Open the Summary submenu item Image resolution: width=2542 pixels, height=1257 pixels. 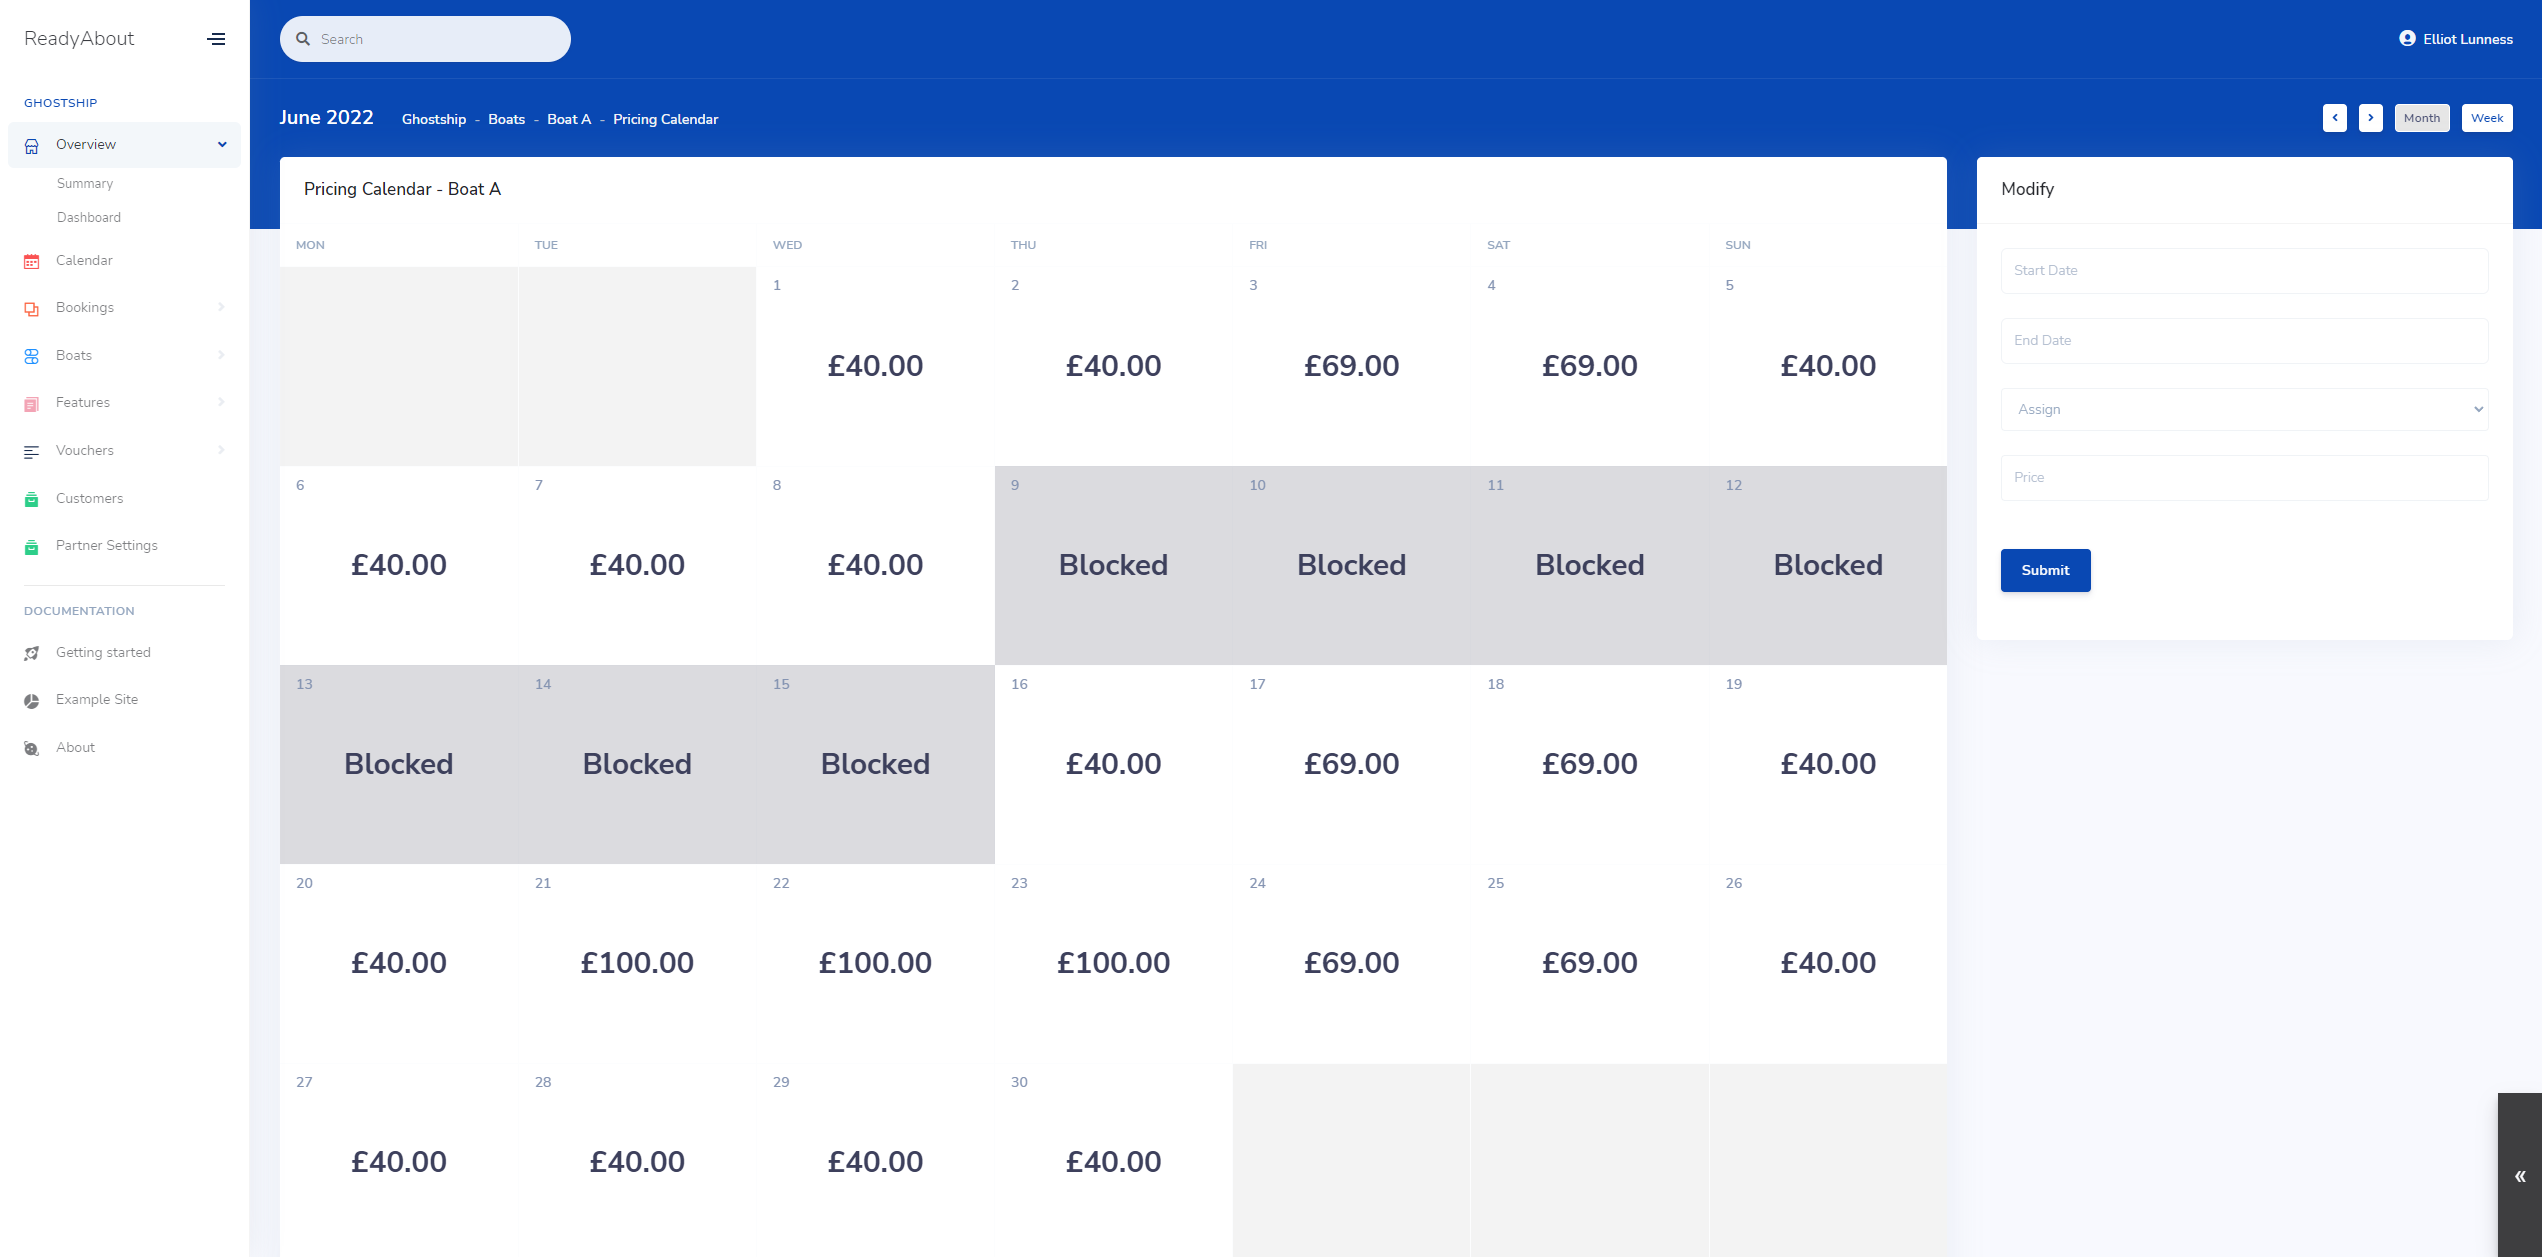click(85, 184)
